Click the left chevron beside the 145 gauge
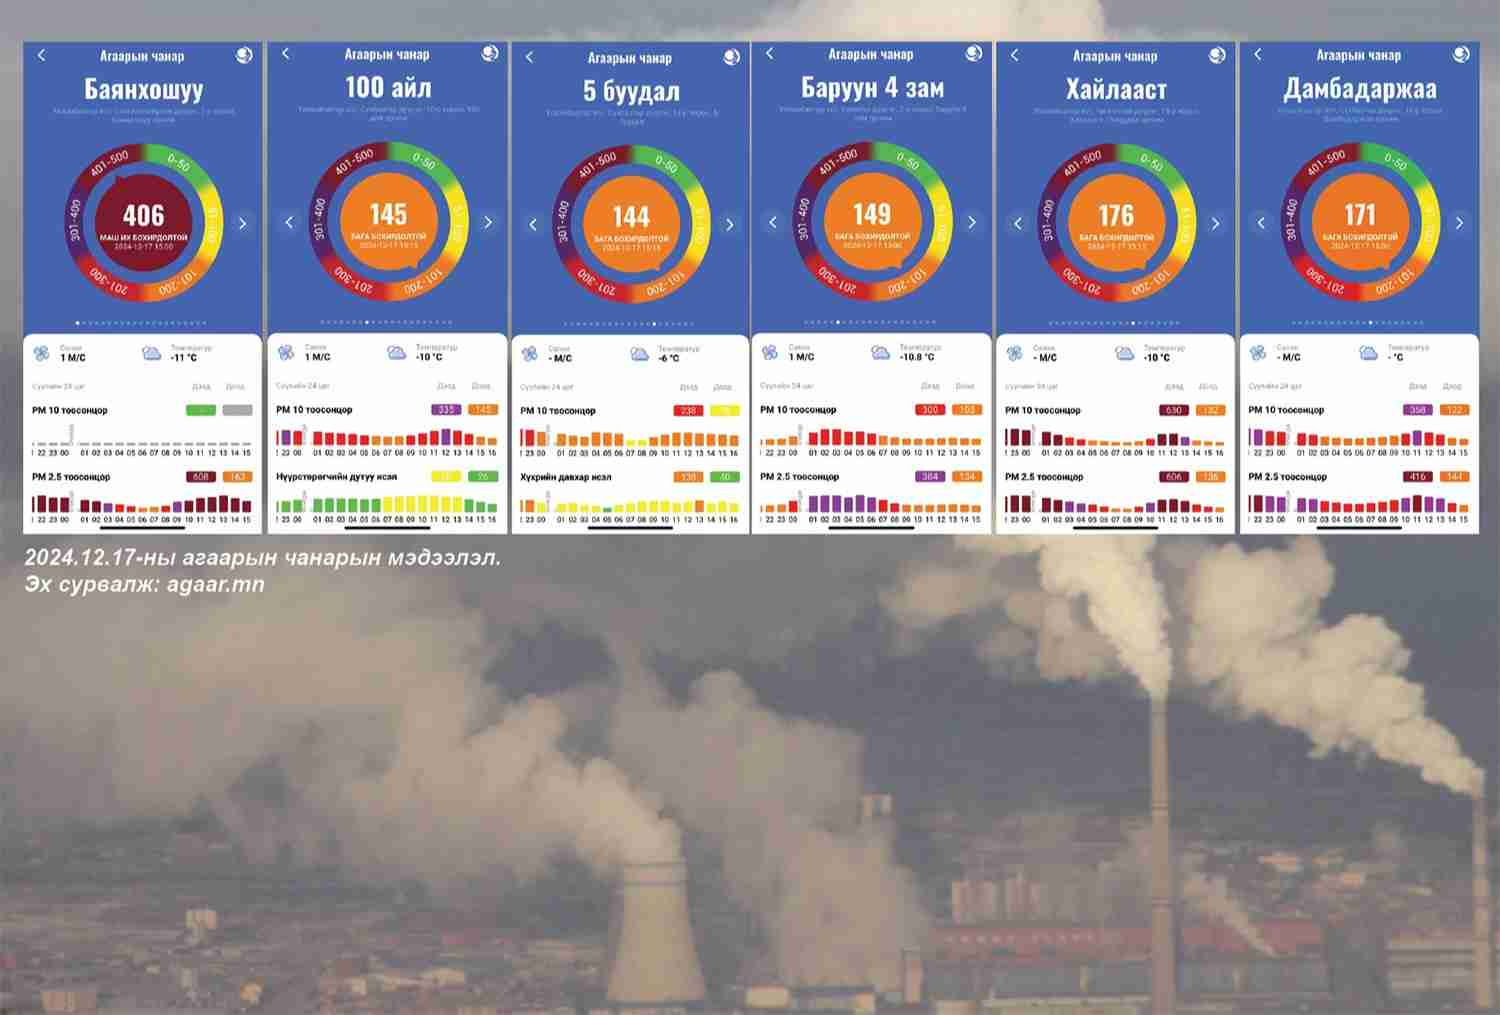The width and height of the screenshot is (1500, 1015). (289, 222)
